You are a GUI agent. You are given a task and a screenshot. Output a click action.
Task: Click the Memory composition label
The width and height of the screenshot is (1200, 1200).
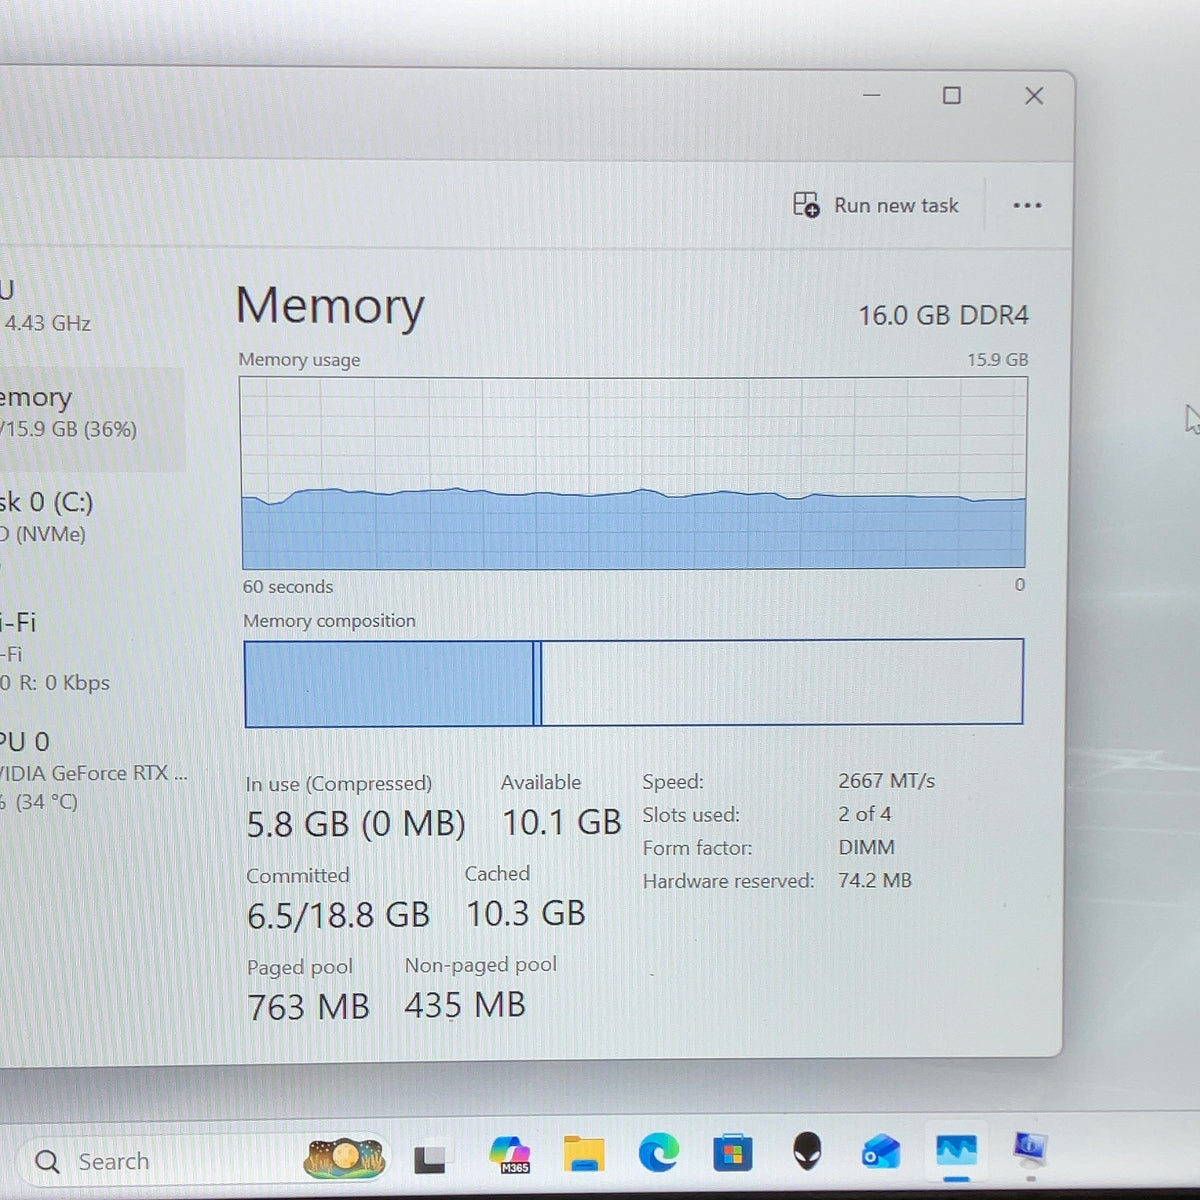329,621
